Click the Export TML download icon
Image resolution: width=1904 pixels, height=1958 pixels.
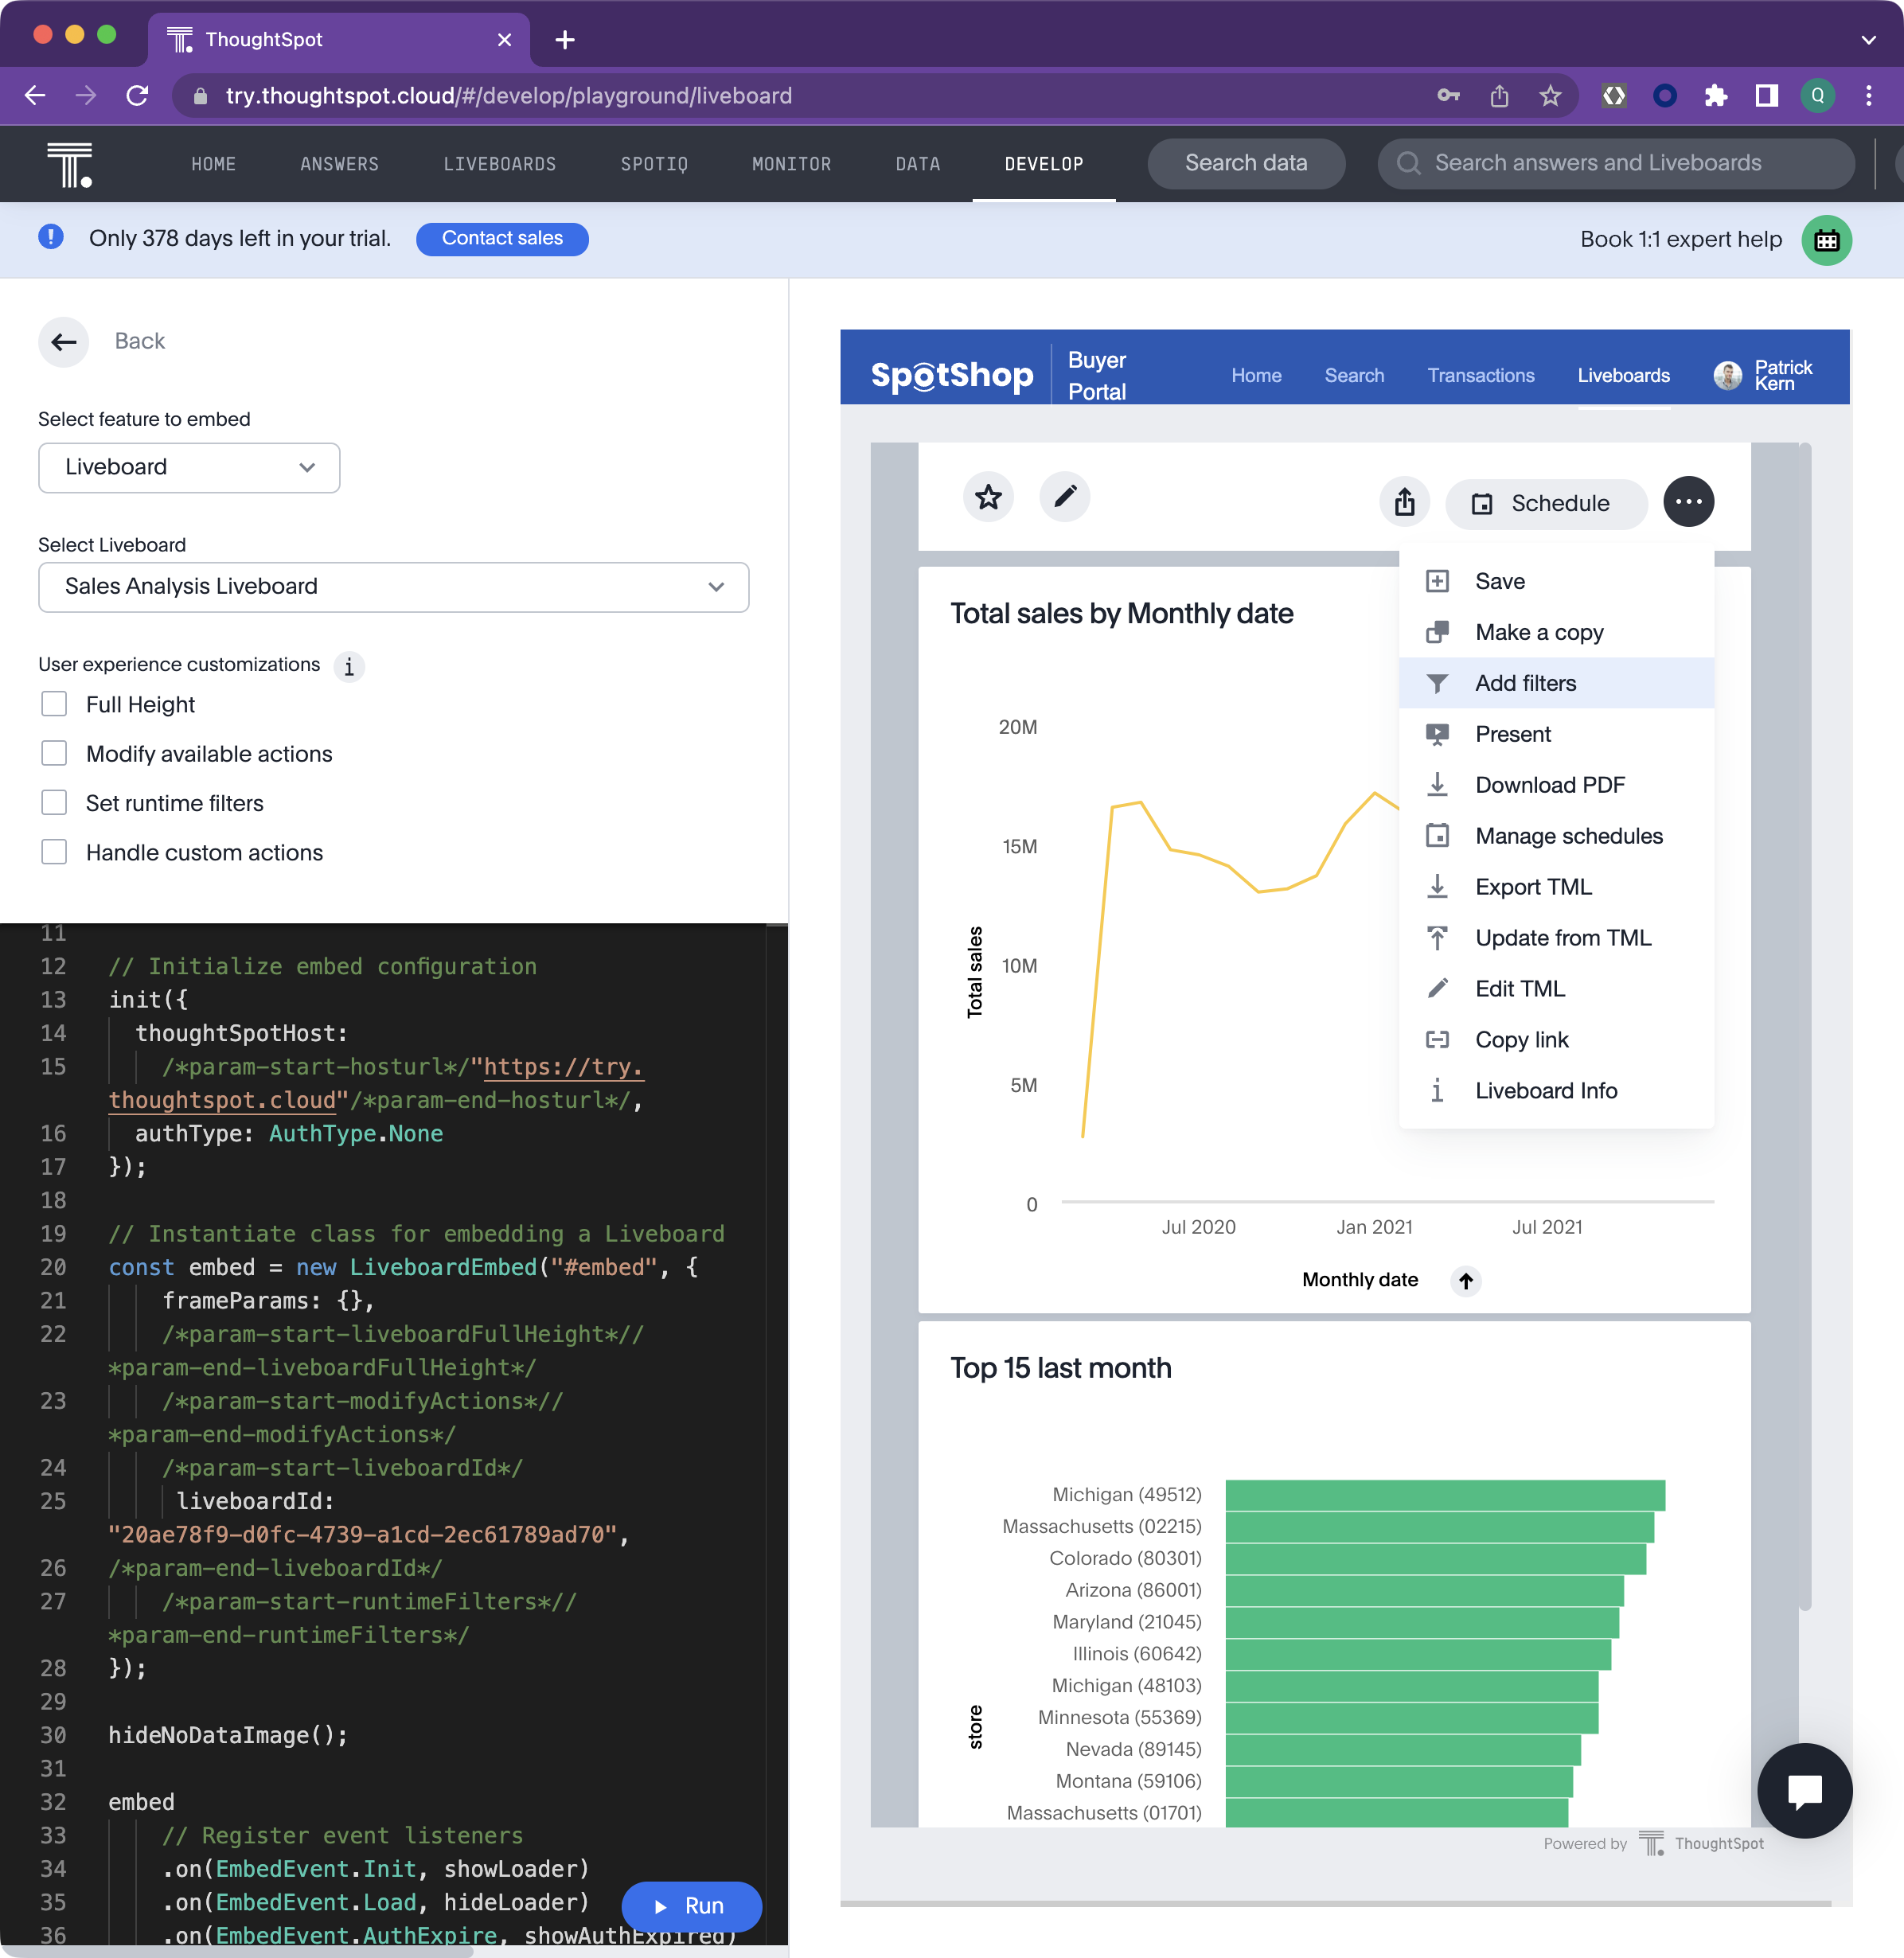[x=1437, y=887]
